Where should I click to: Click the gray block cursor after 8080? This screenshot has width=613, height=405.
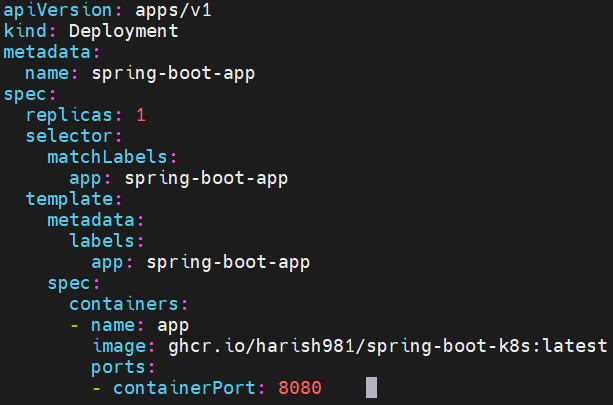coord(371,388)
